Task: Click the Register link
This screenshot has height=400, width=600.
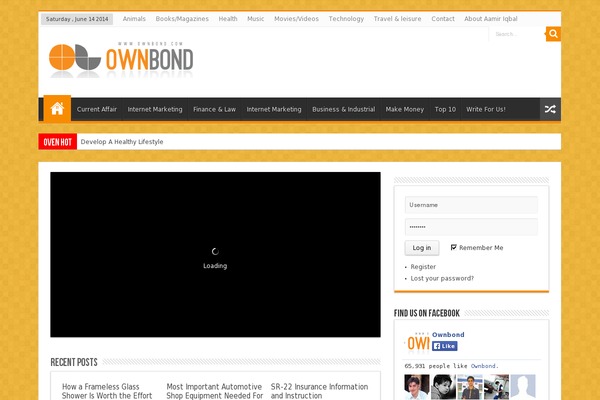Action: (423, 267)
